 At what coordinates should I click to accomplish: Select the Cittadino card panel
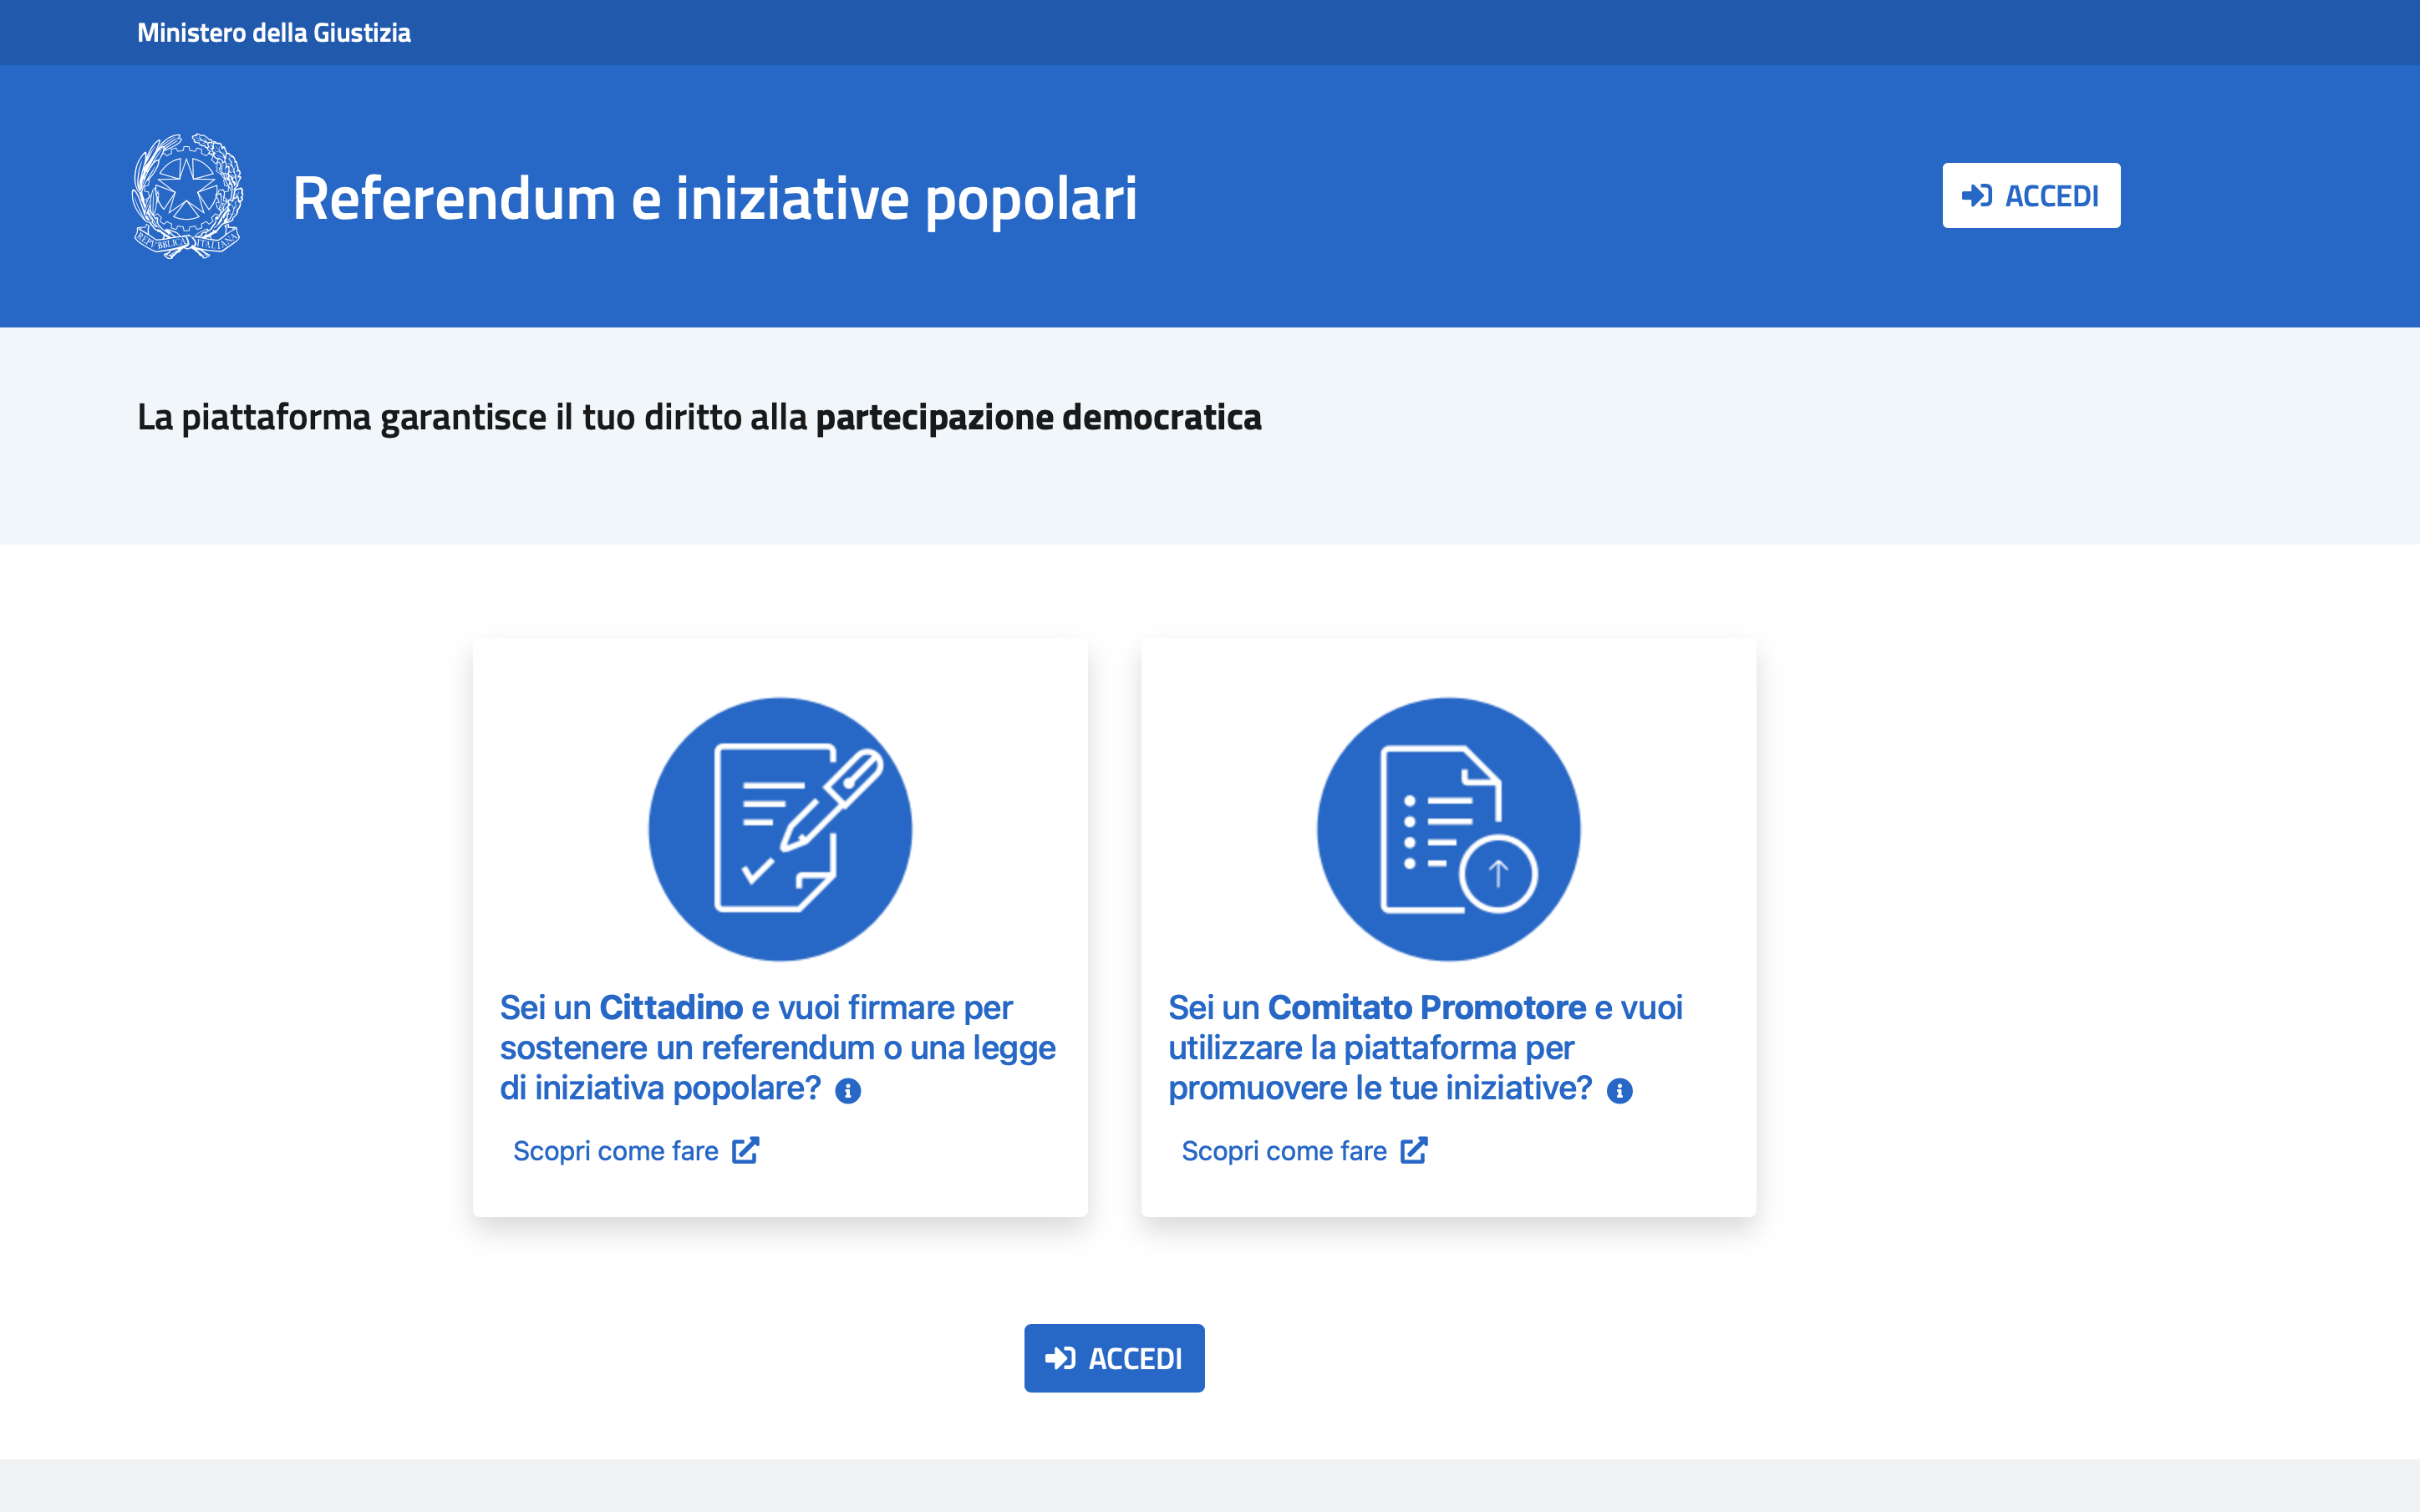tap(780, 927)
